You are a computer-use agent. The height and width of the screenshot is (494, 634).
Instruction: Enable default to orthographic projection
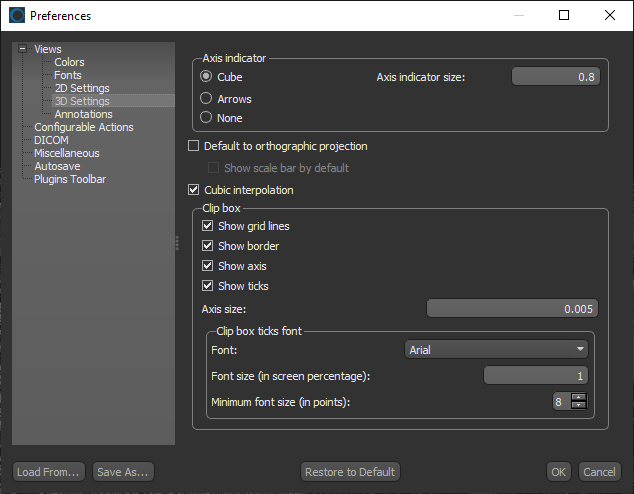[x=195, y=147]
